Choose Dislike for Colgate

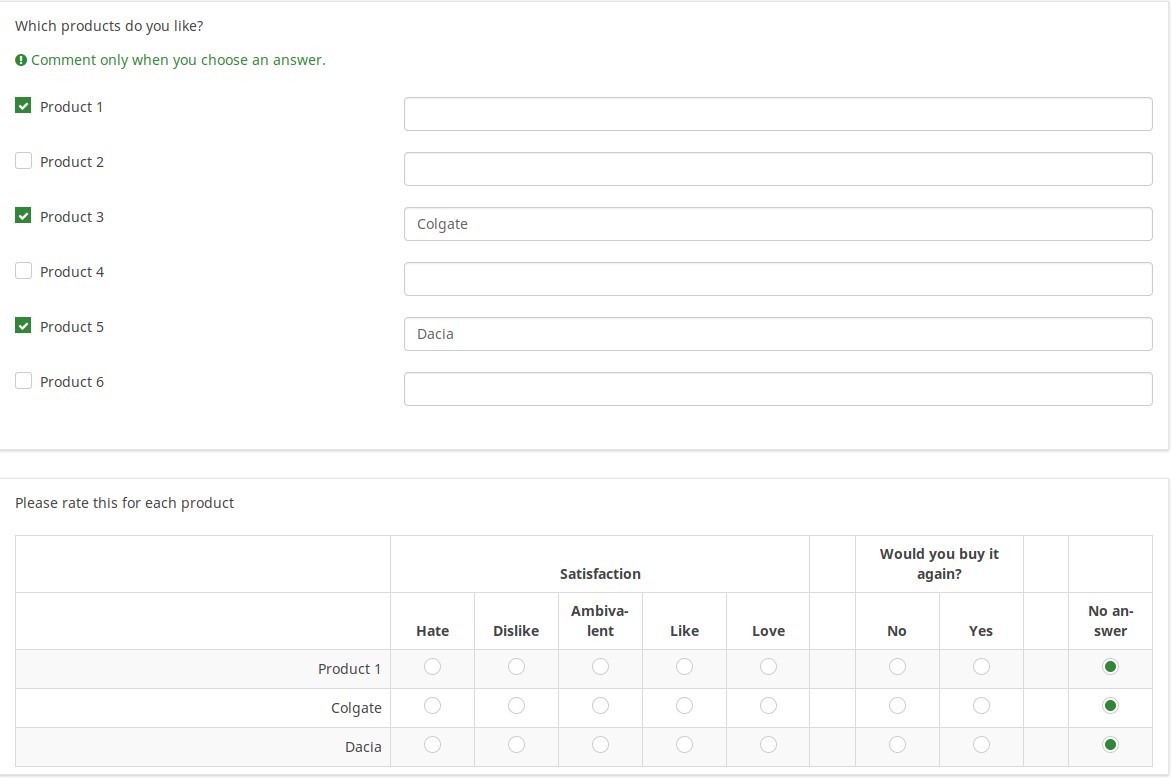(x=516, y=706)
